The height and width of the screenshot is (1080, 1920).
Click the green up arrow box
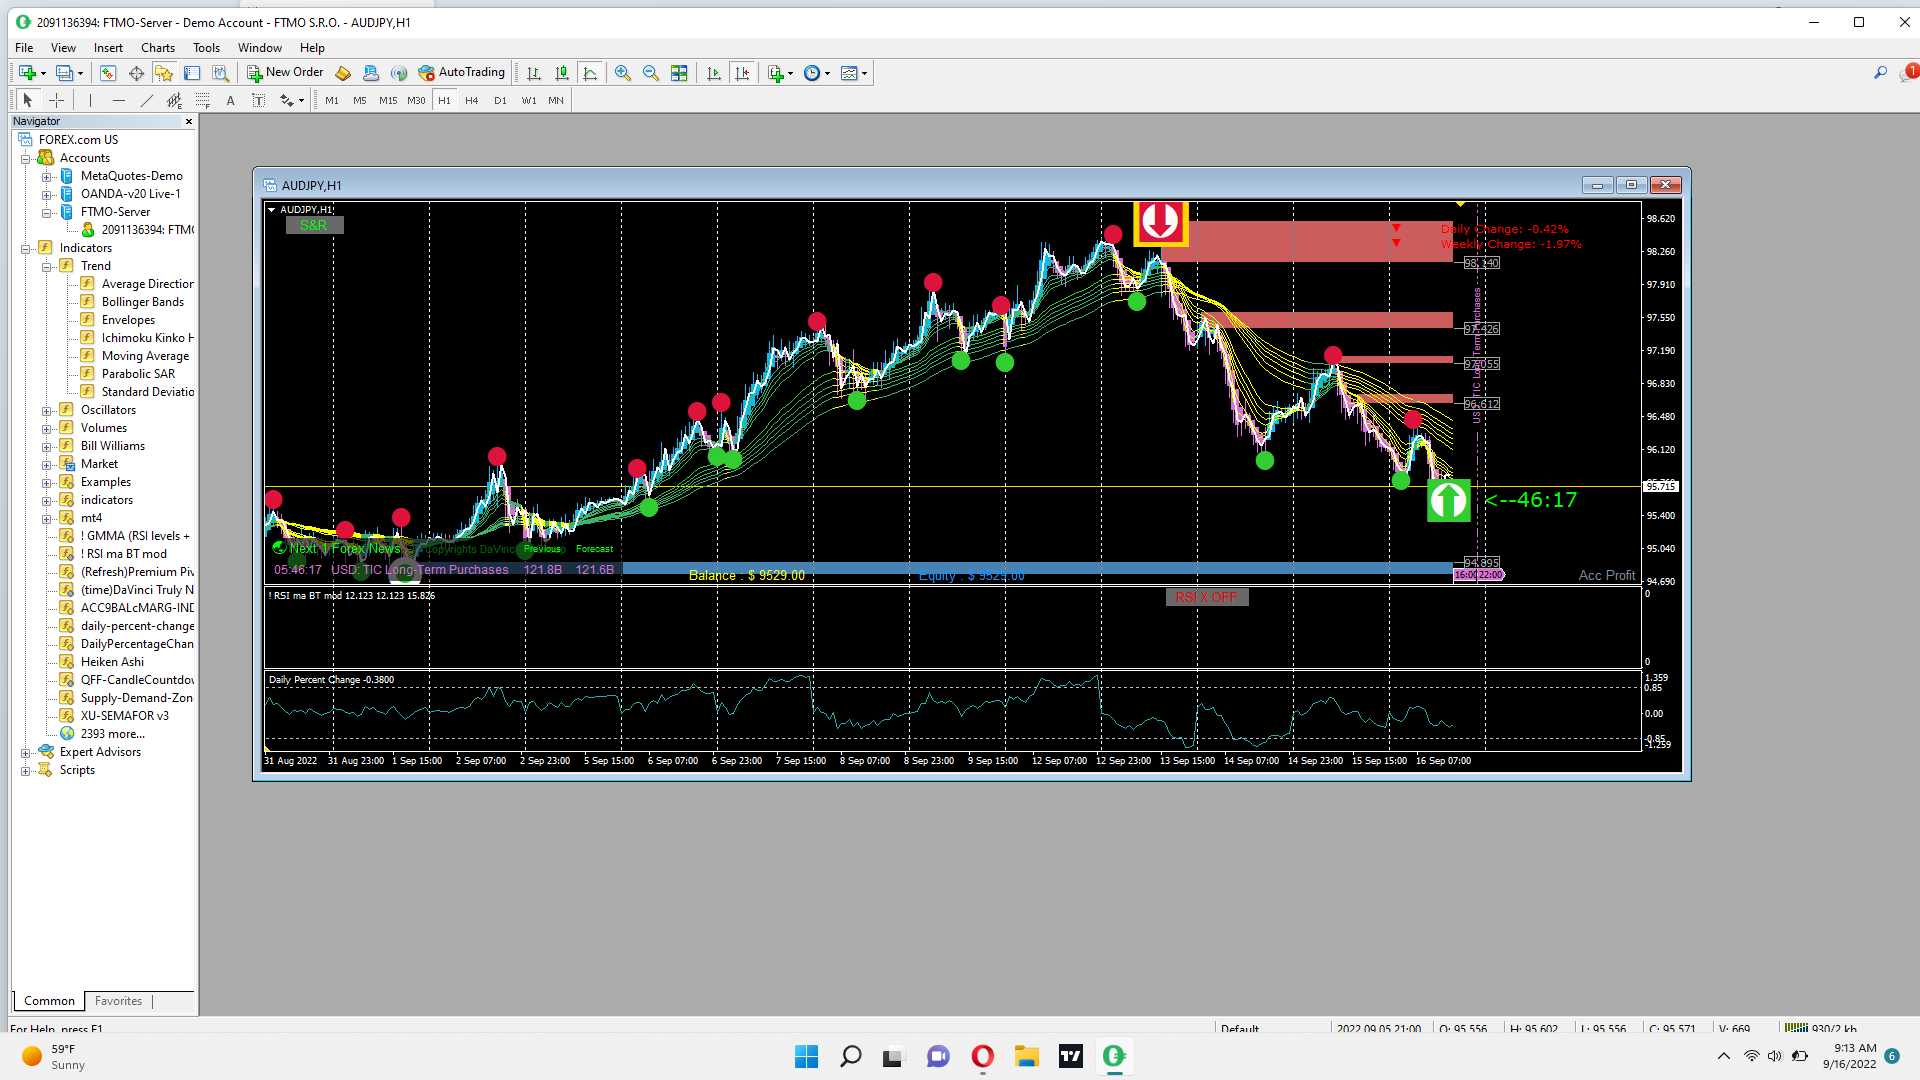1448,500
